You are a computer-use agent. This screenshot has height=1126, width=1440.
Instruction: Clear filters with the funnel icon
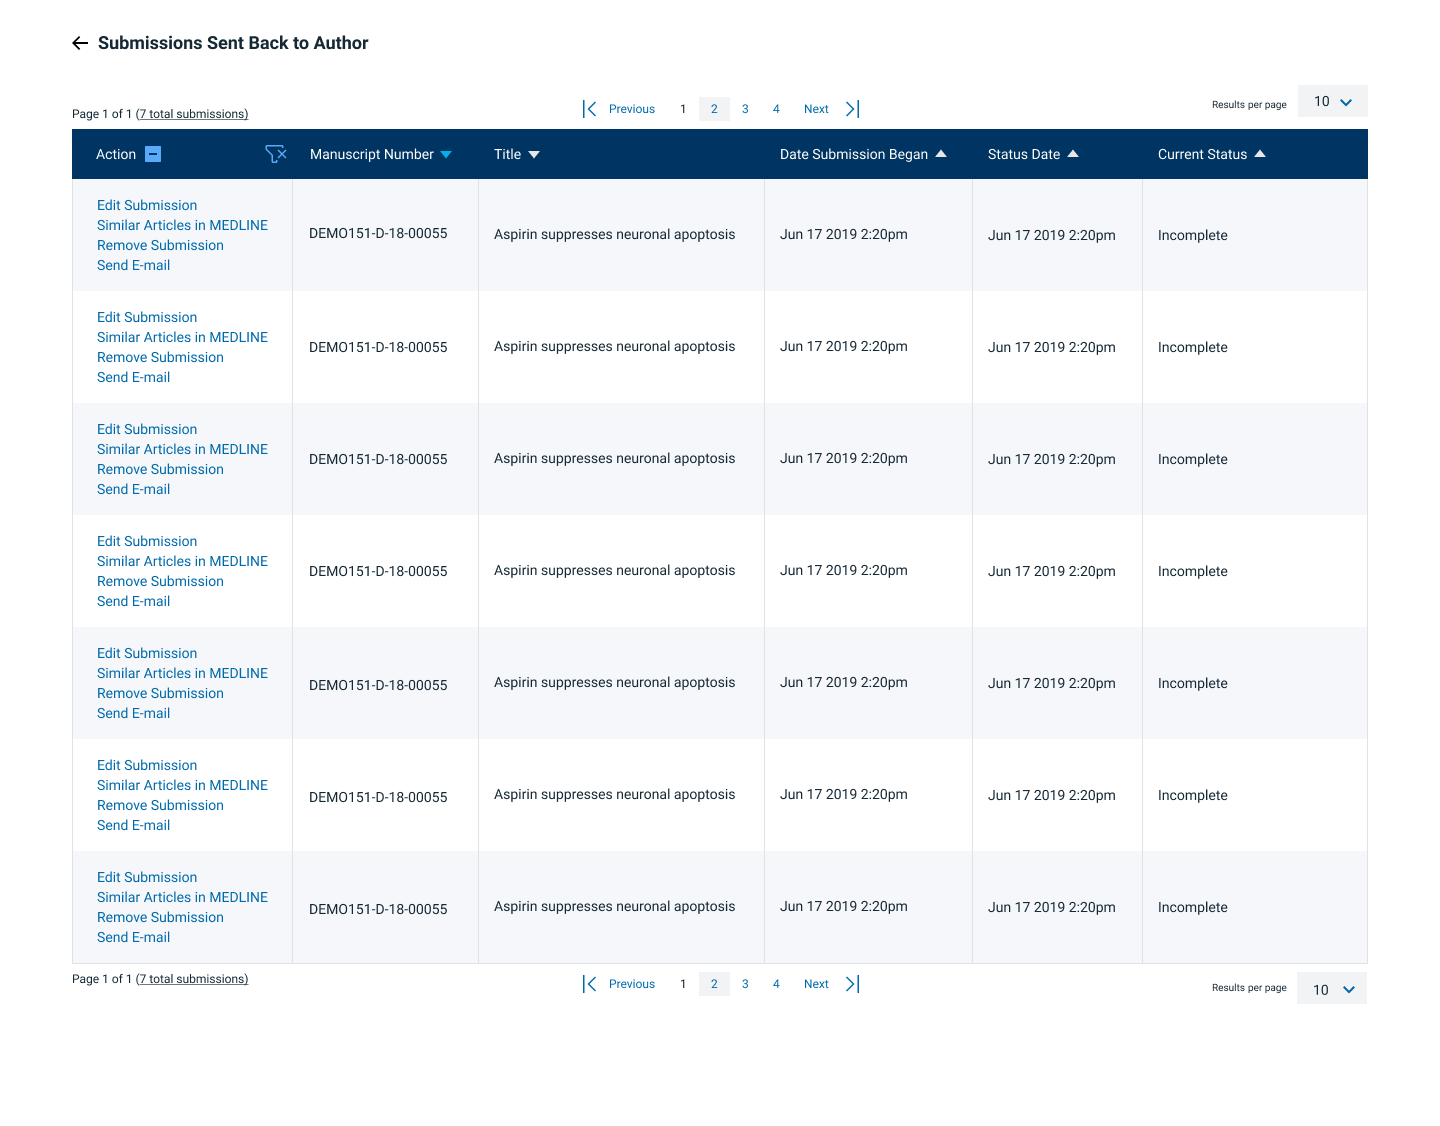click(276, 154)
